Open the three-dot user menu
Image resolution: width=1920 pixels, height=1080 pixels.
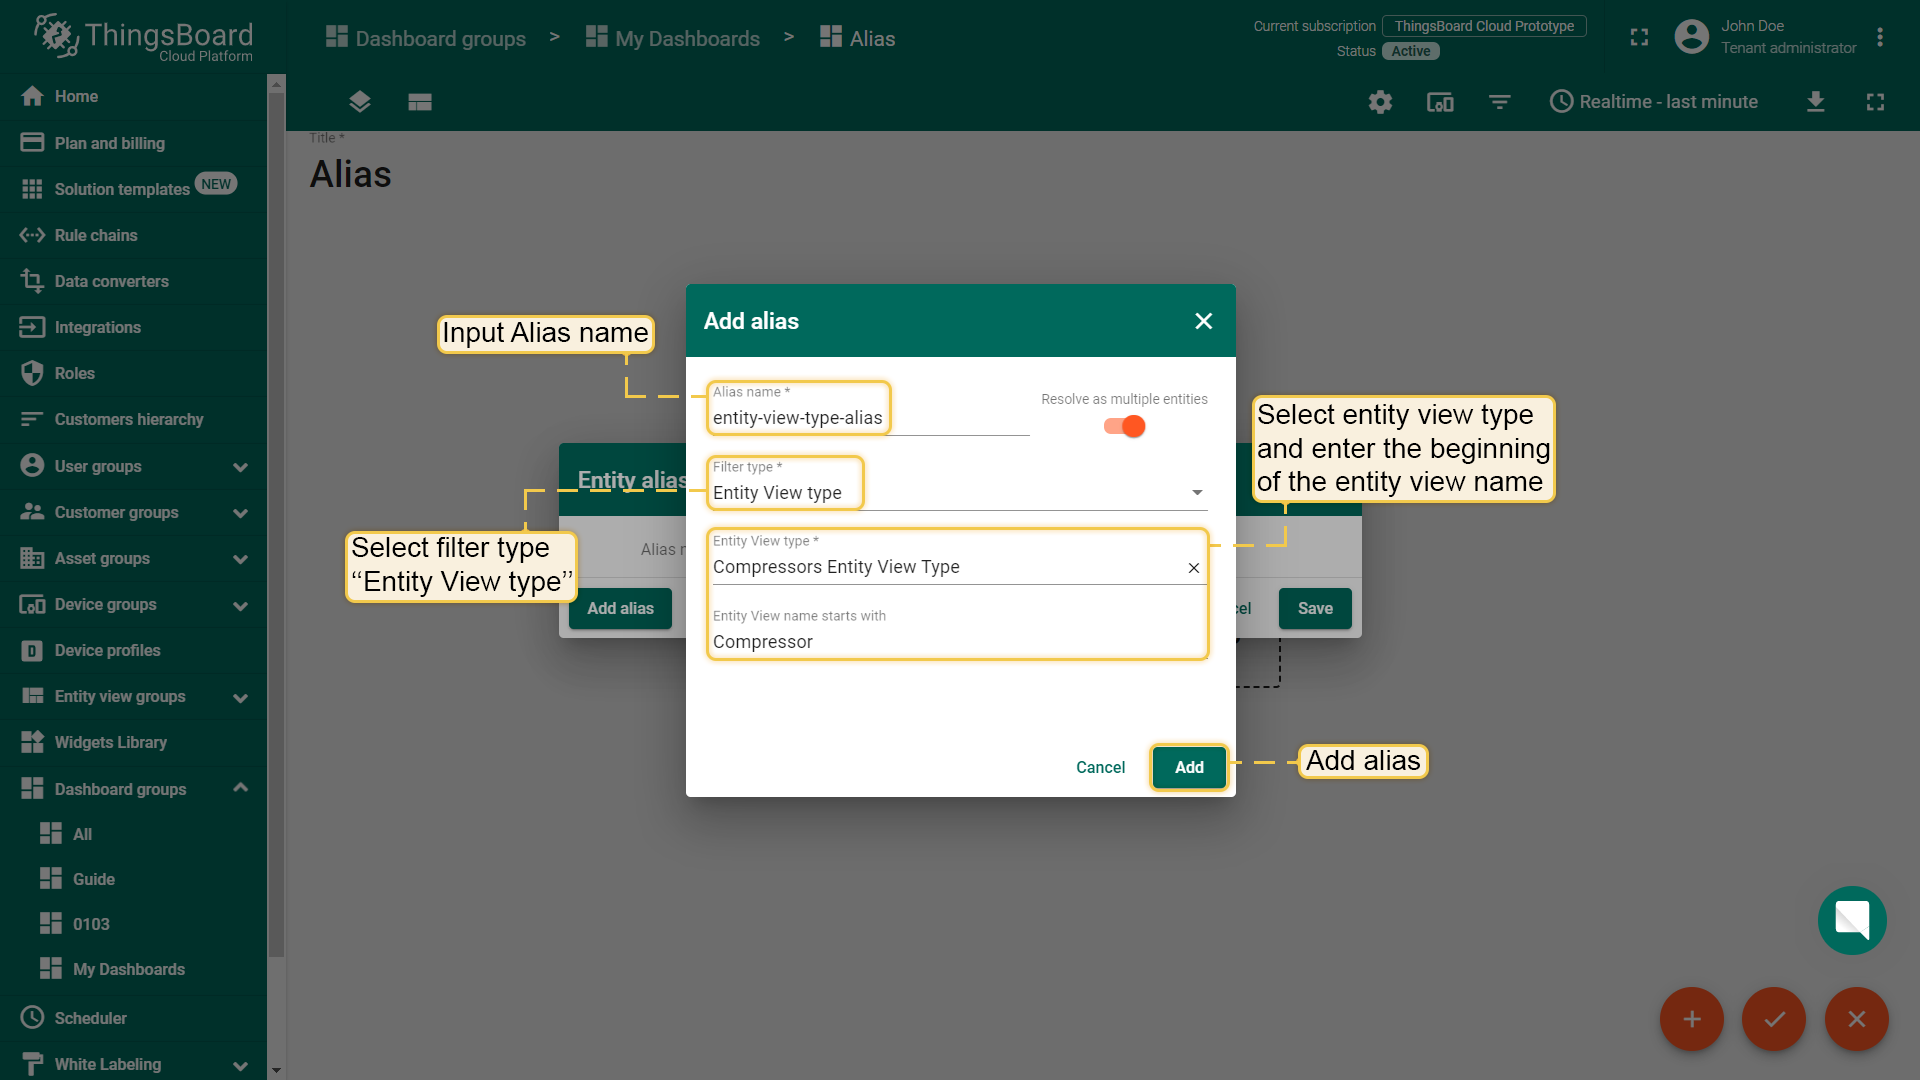(1880, 38)
